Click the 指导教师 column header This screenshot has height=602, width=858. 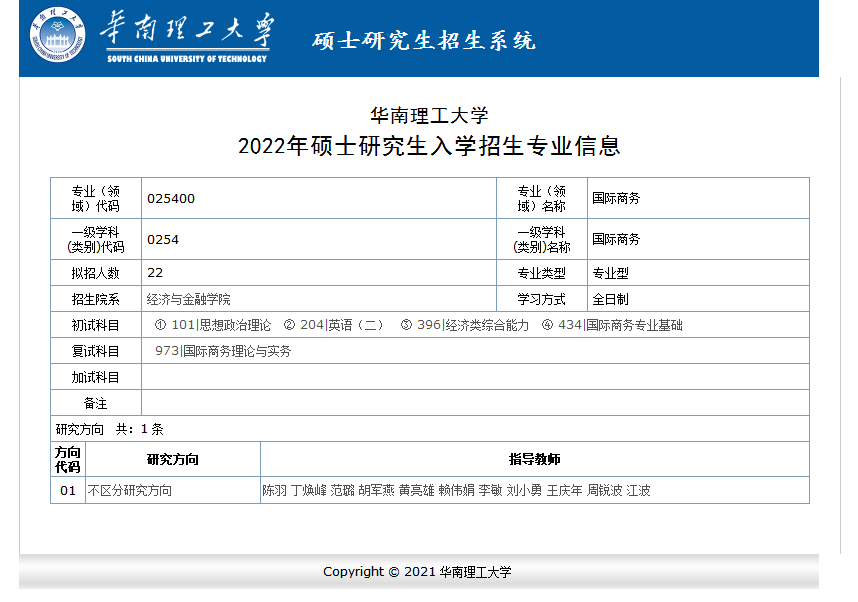pyautogui.click(x=534, y=460)
